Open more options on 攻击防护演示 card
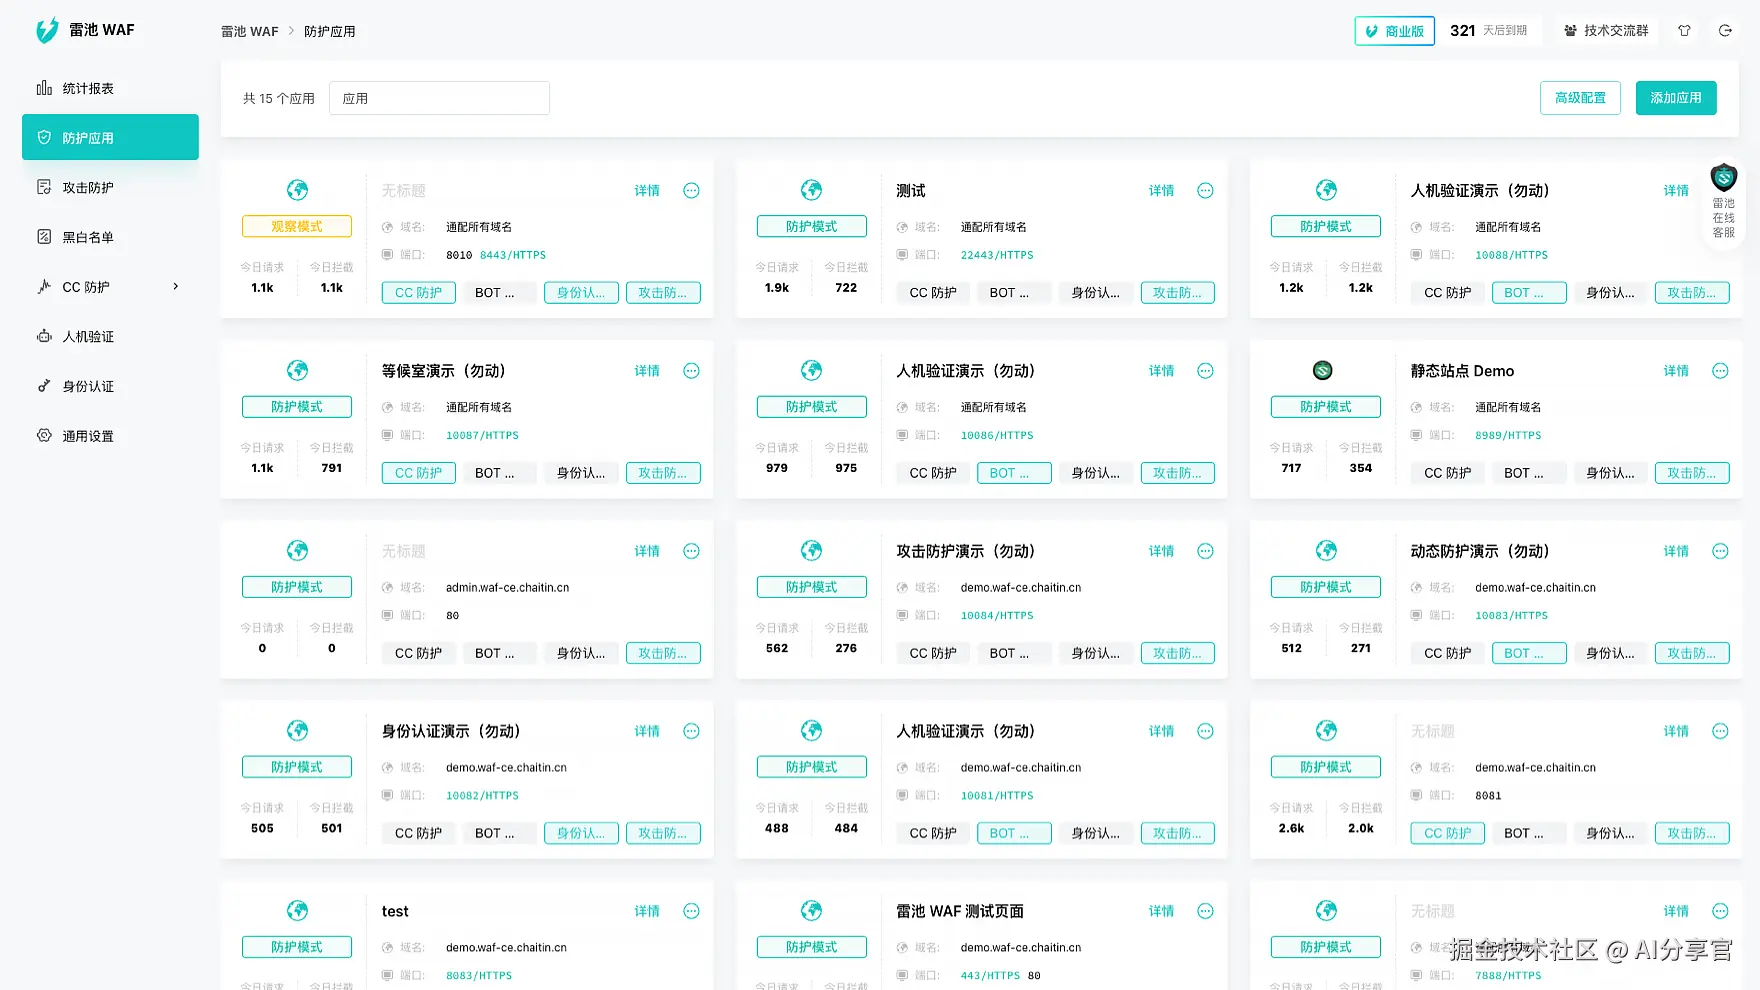 tap(1206, 551)
